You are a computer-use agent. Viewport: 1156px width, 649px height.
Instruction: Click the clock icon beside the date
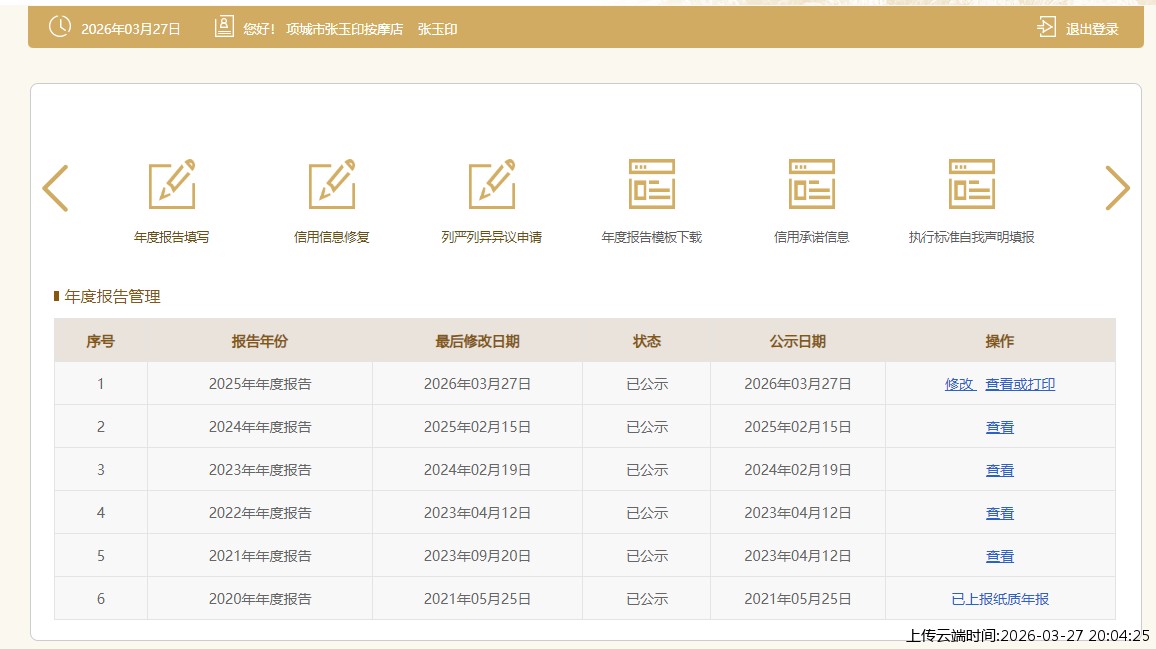coord(60,27)
